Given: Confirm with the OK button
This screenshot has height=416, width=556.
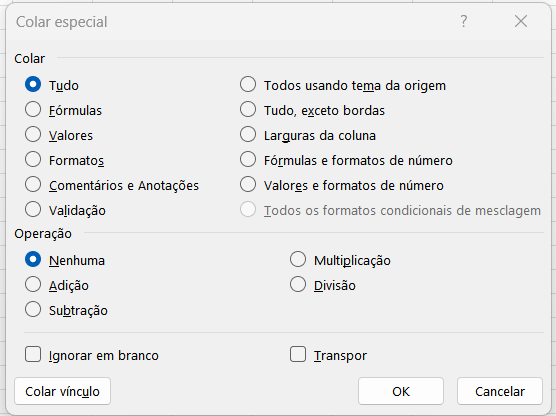Looking at the screenshot, I should pos(401,391).
